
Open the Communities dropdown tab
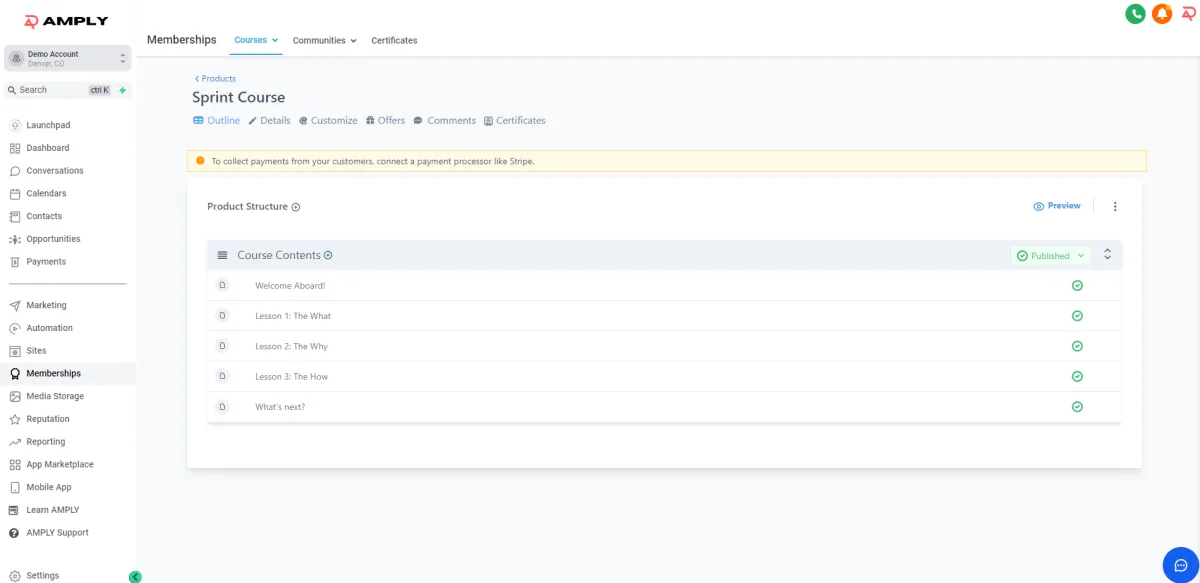click(325, 40)
